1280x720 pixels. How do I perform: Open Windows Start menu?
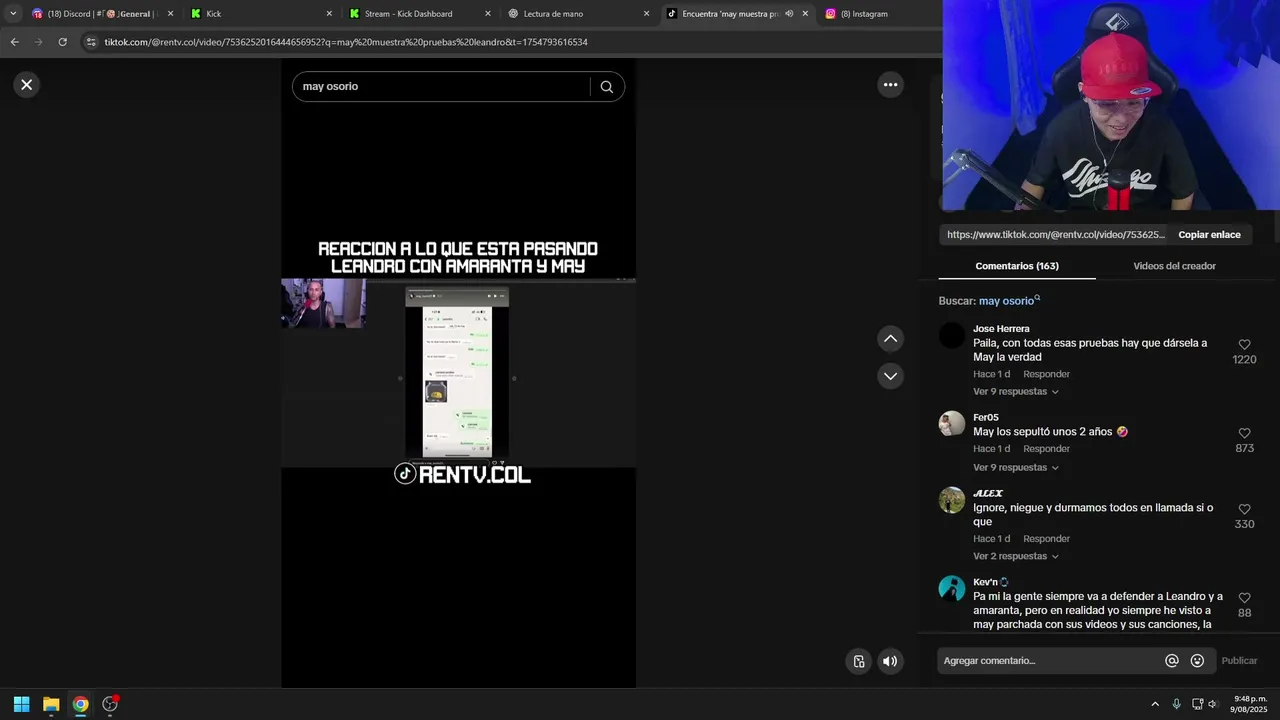pos(21,704)
